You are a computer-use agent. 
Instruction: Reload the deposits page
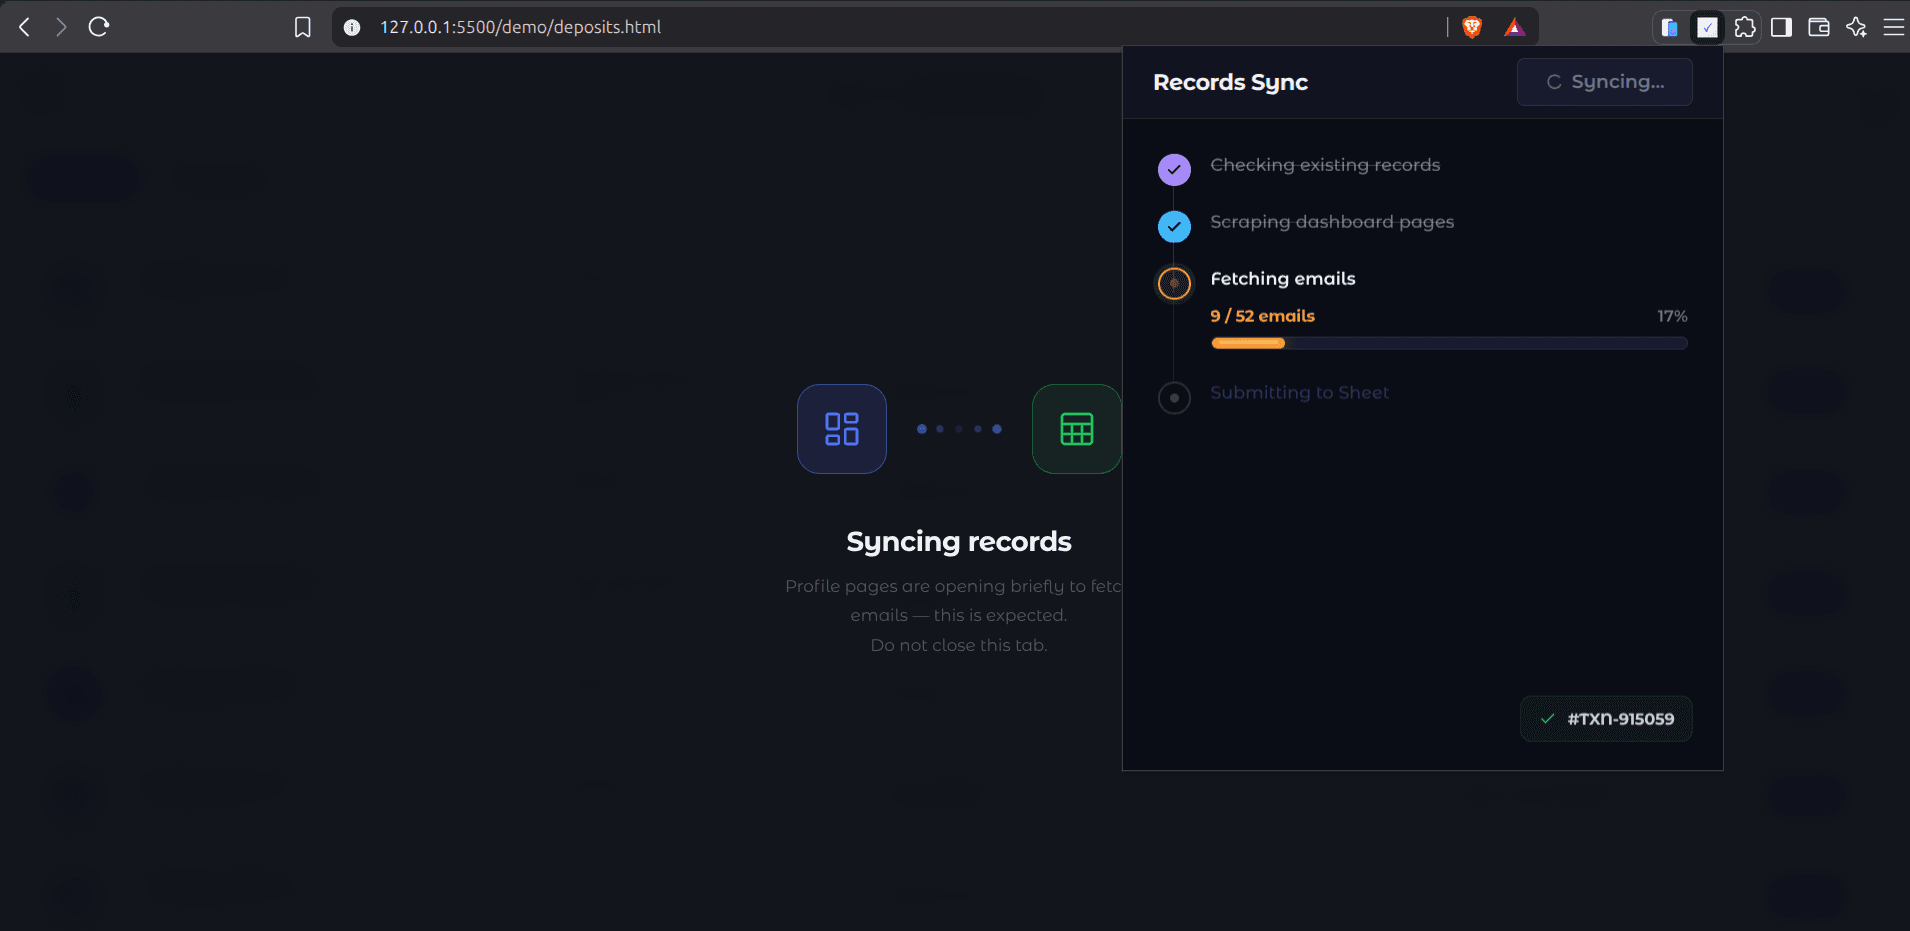[x=98, y=27]
